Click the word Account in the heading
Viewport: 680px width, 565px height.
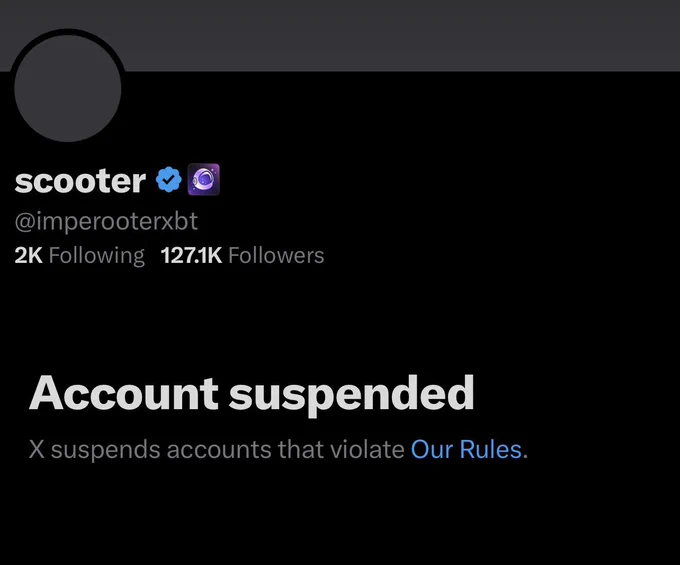[124, 393]
